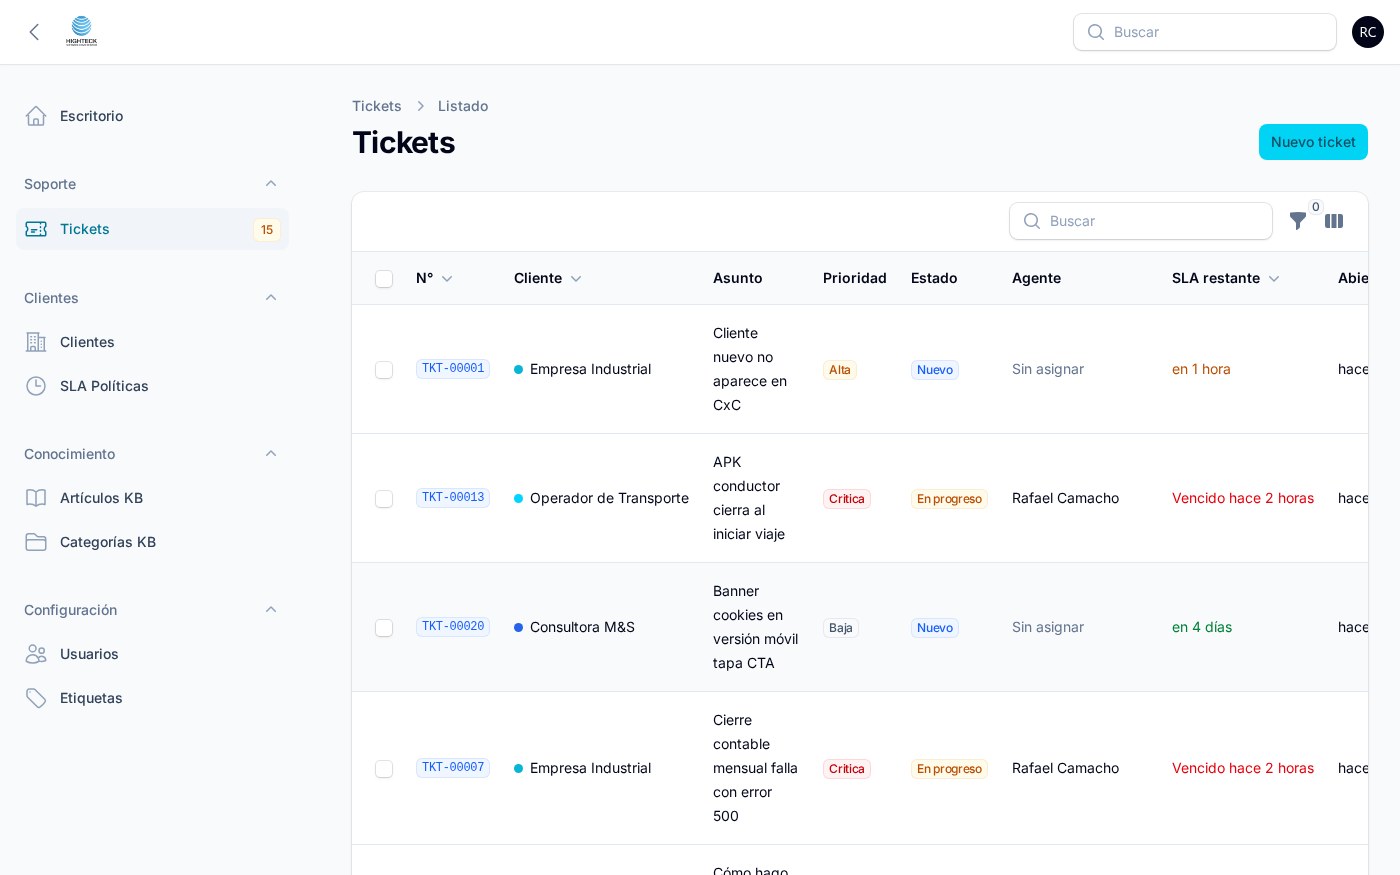The image size is (1400, 875).
Task: Open Etiquetas in the sidebar
Action: click(x=152, y=698)
